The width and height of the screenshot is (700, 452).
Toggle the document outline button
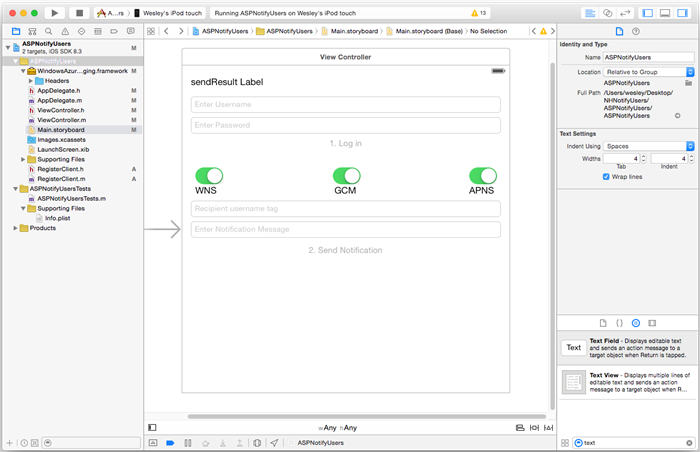click(x=152, y=427)
